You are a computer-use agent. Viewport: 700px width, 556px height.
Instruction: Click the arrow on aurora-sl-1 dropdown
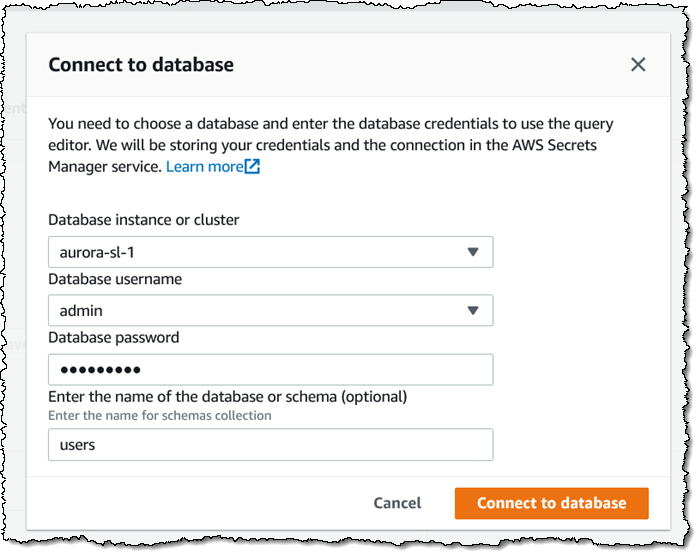coord(473,252)
